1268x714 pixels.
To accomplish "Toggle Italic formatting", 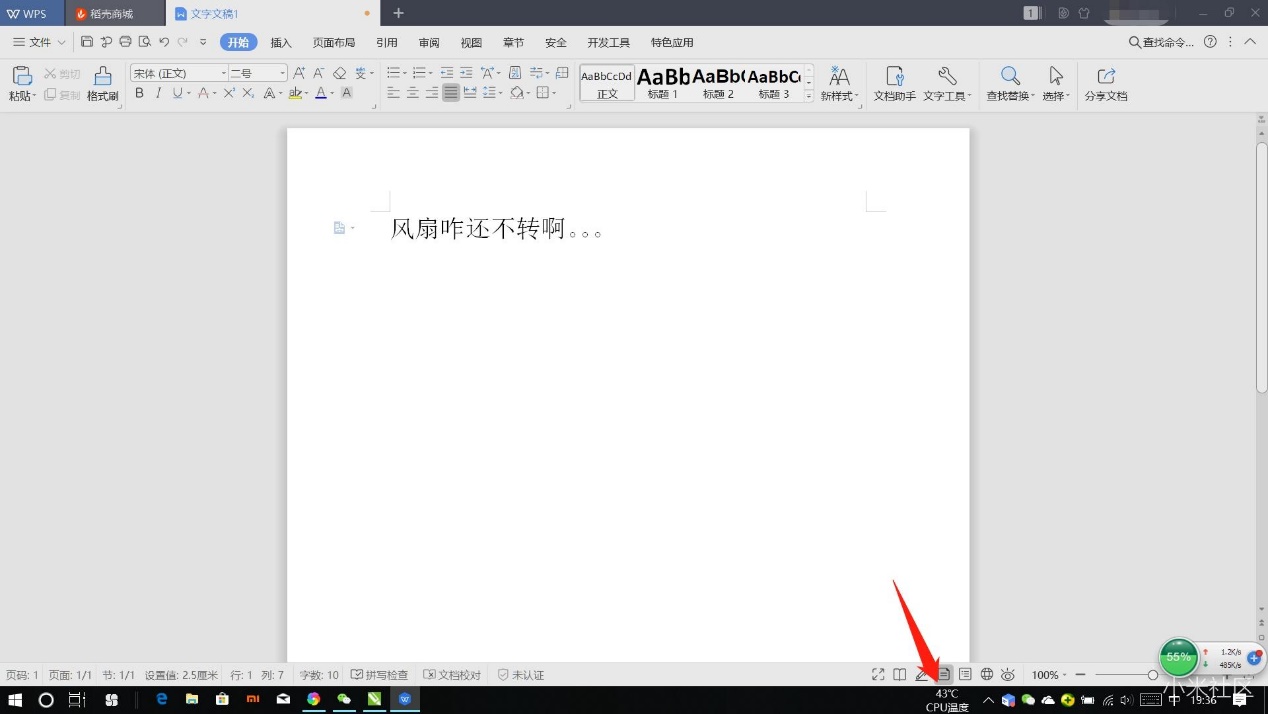I will (x=158, y=93).
